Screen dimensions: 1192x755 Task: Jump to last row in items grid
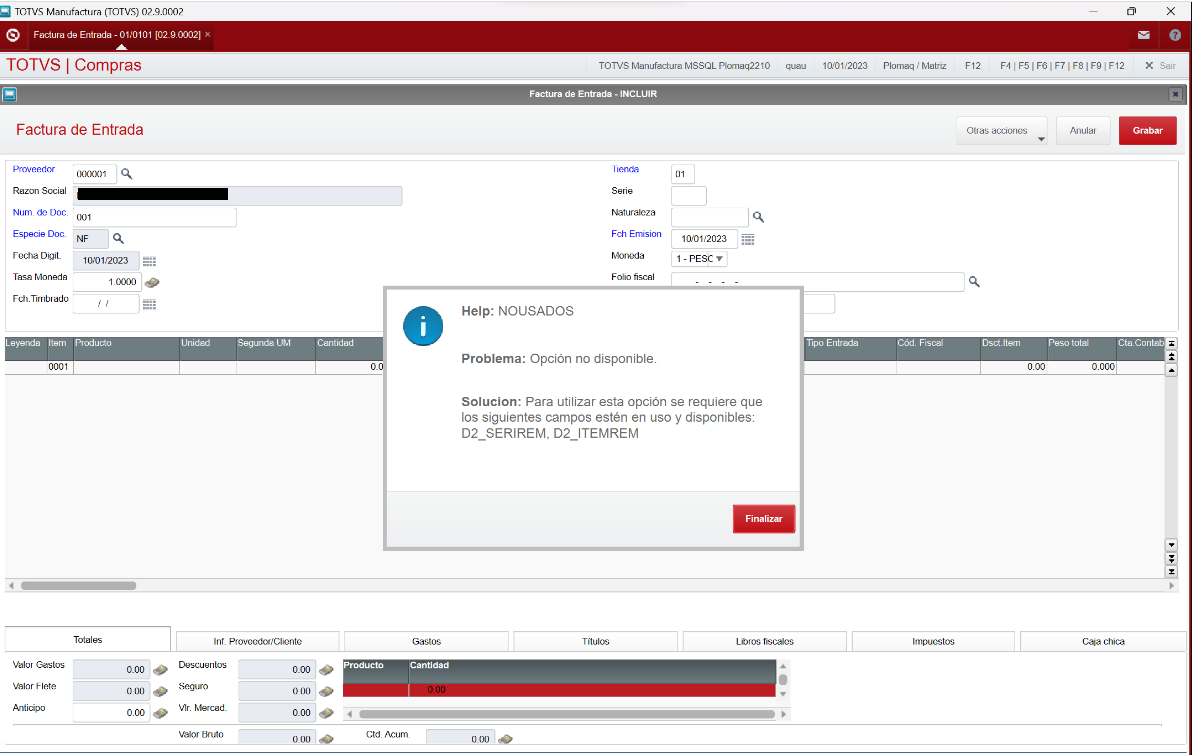pyautogui.click(x=1171, y=571)
